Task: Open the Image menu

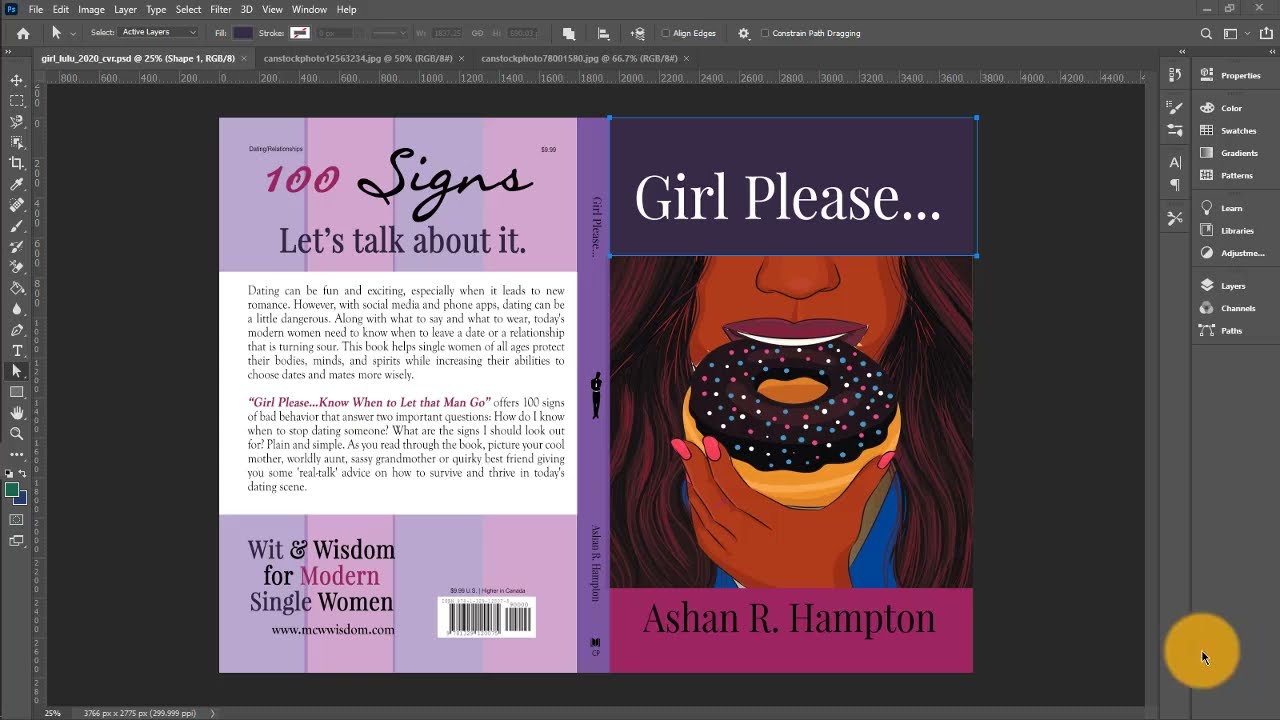Action: click(91, 9)
